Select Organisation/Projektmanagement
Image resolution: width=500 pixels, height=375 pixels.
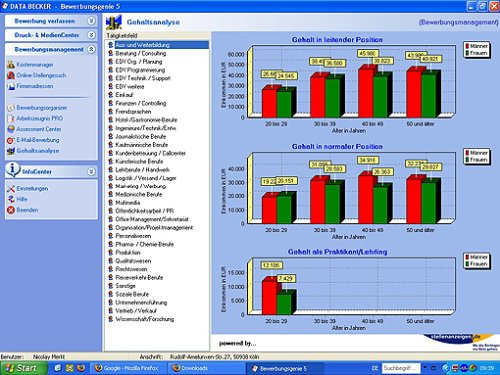tap(154, 228)
